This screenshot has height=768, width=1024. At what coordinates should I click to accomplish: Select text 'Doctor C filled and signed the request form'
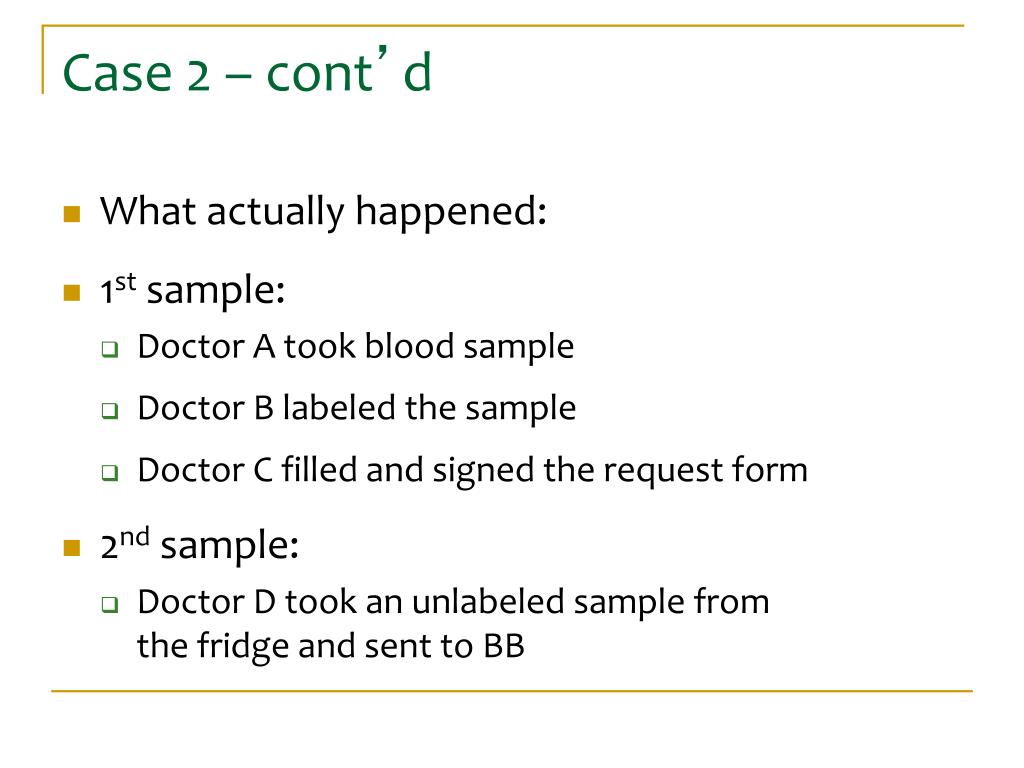[x=473, y=470]
